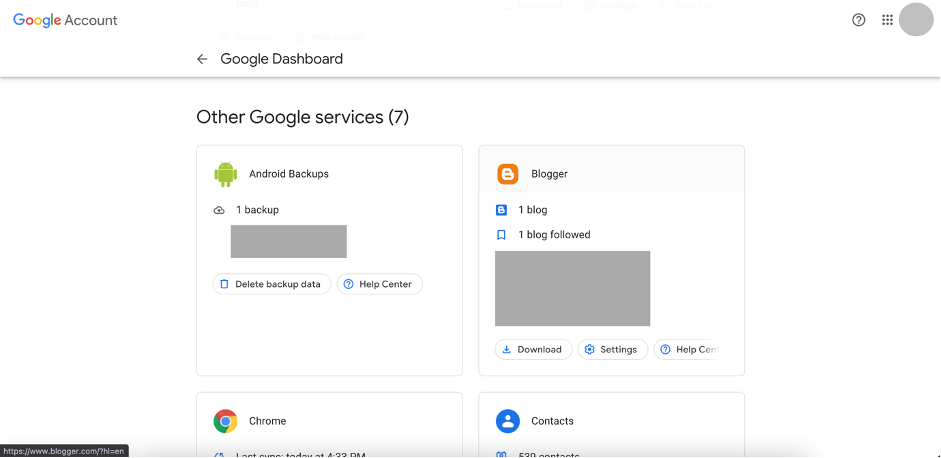The height and width of the screenshot is (458, 941).
Task: Click the bookmark icon beside 1 blog followed
Action: coord(501,235)
